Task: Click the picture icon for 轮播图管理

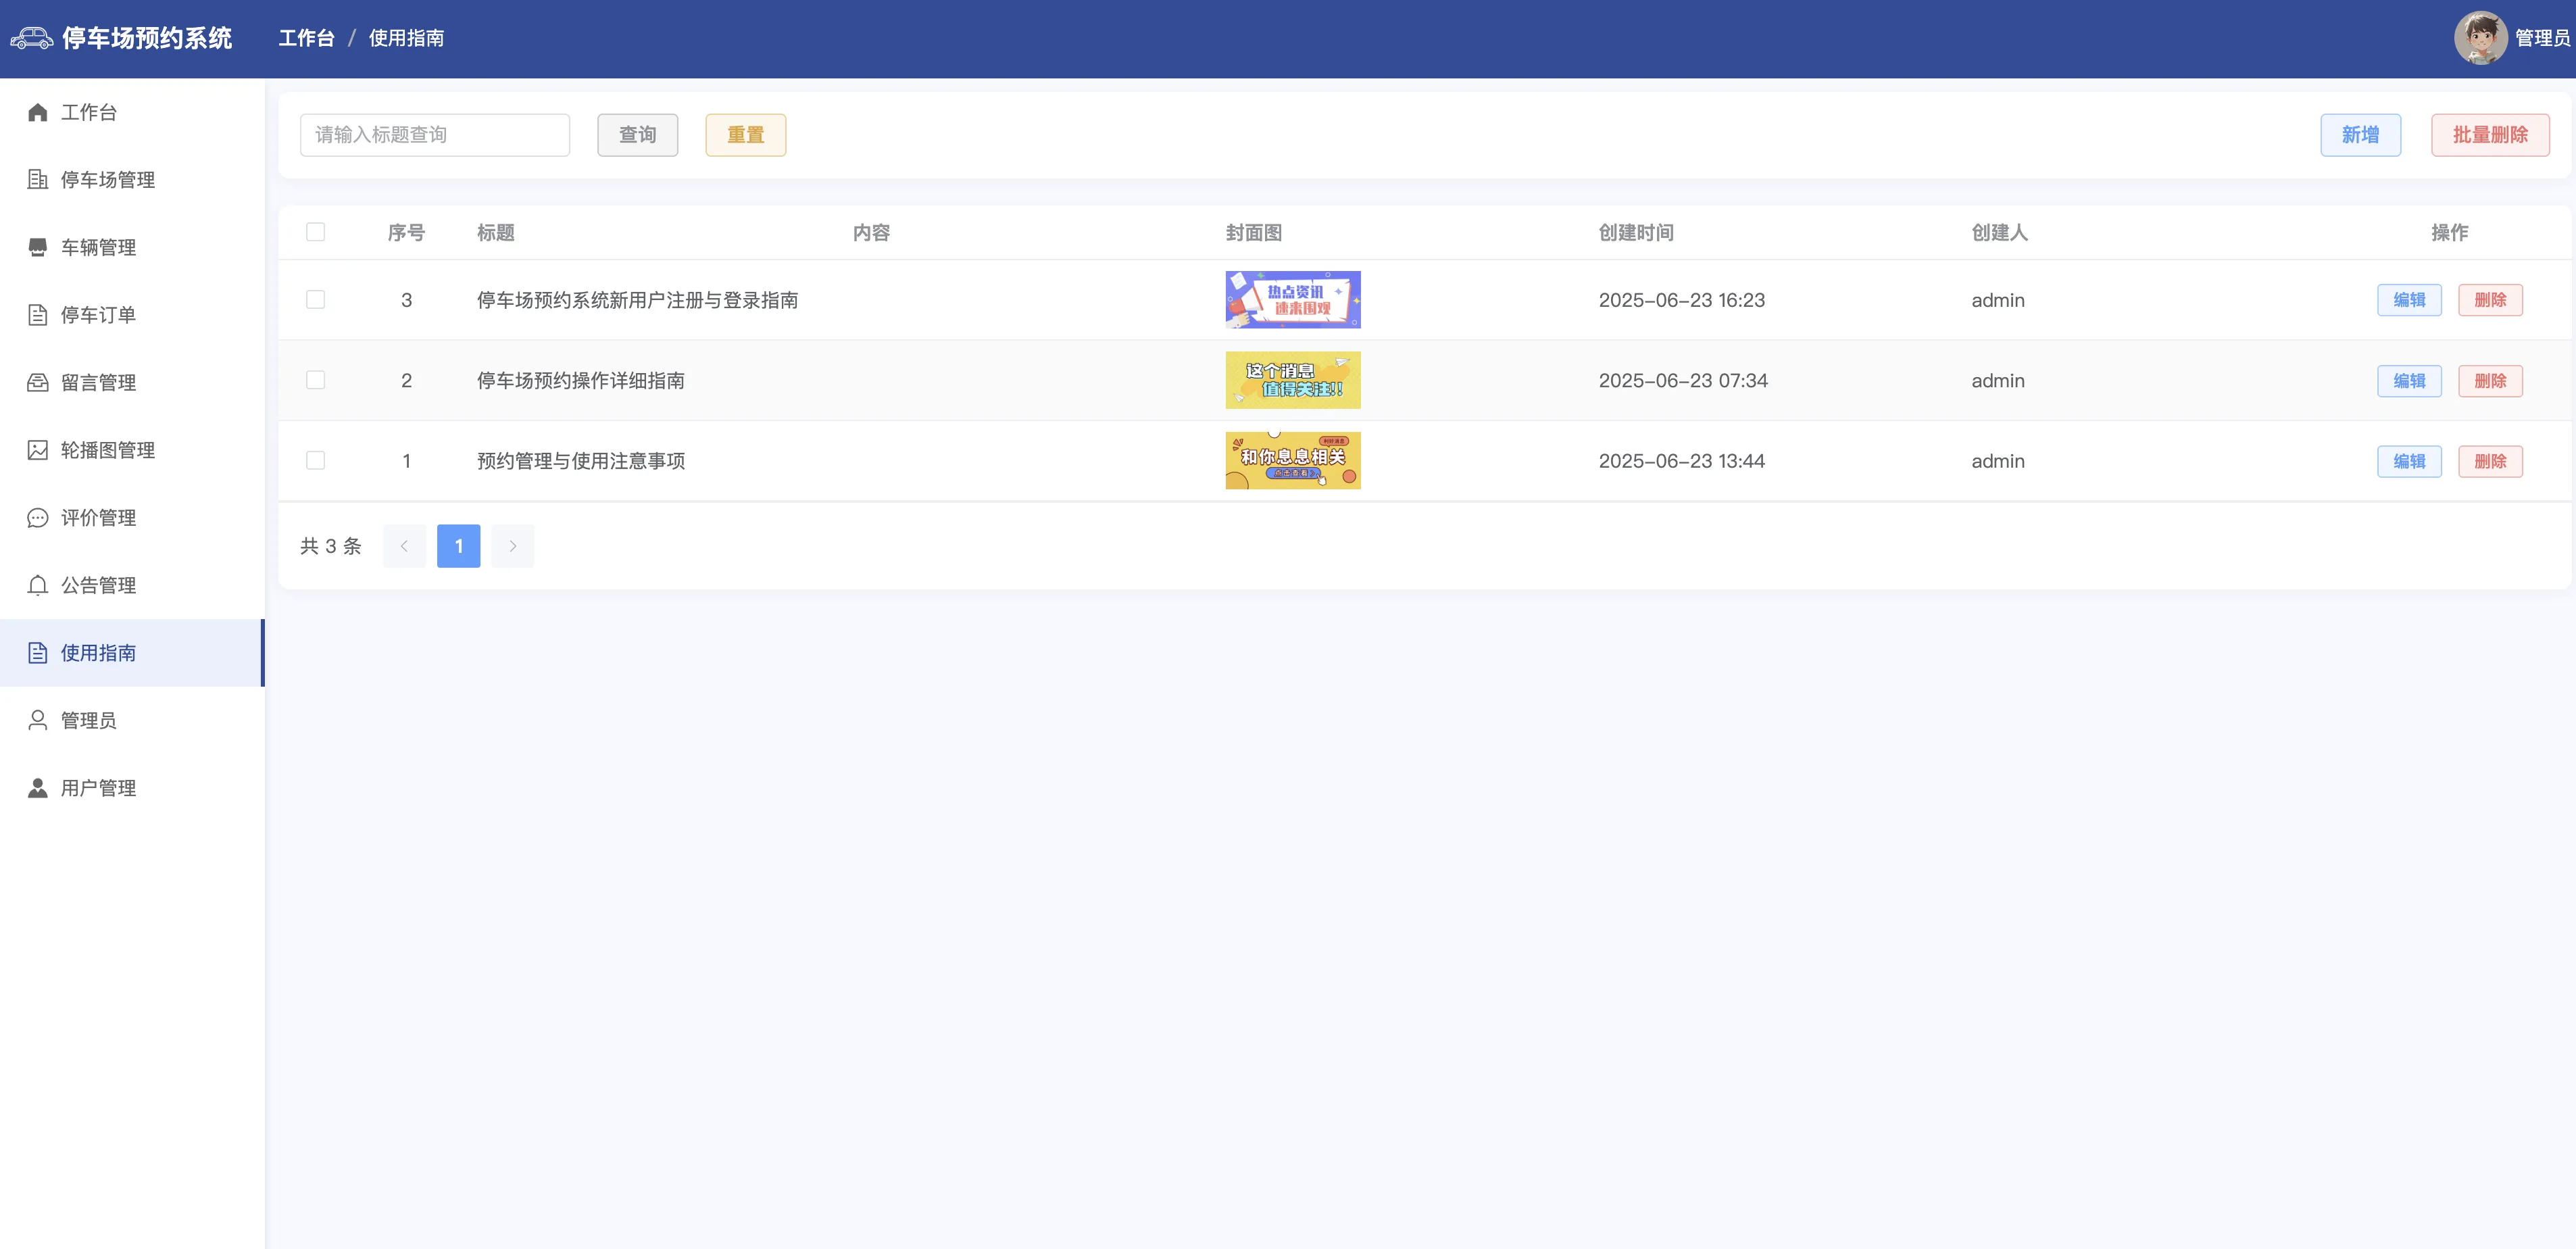Action: click(37, 450)
